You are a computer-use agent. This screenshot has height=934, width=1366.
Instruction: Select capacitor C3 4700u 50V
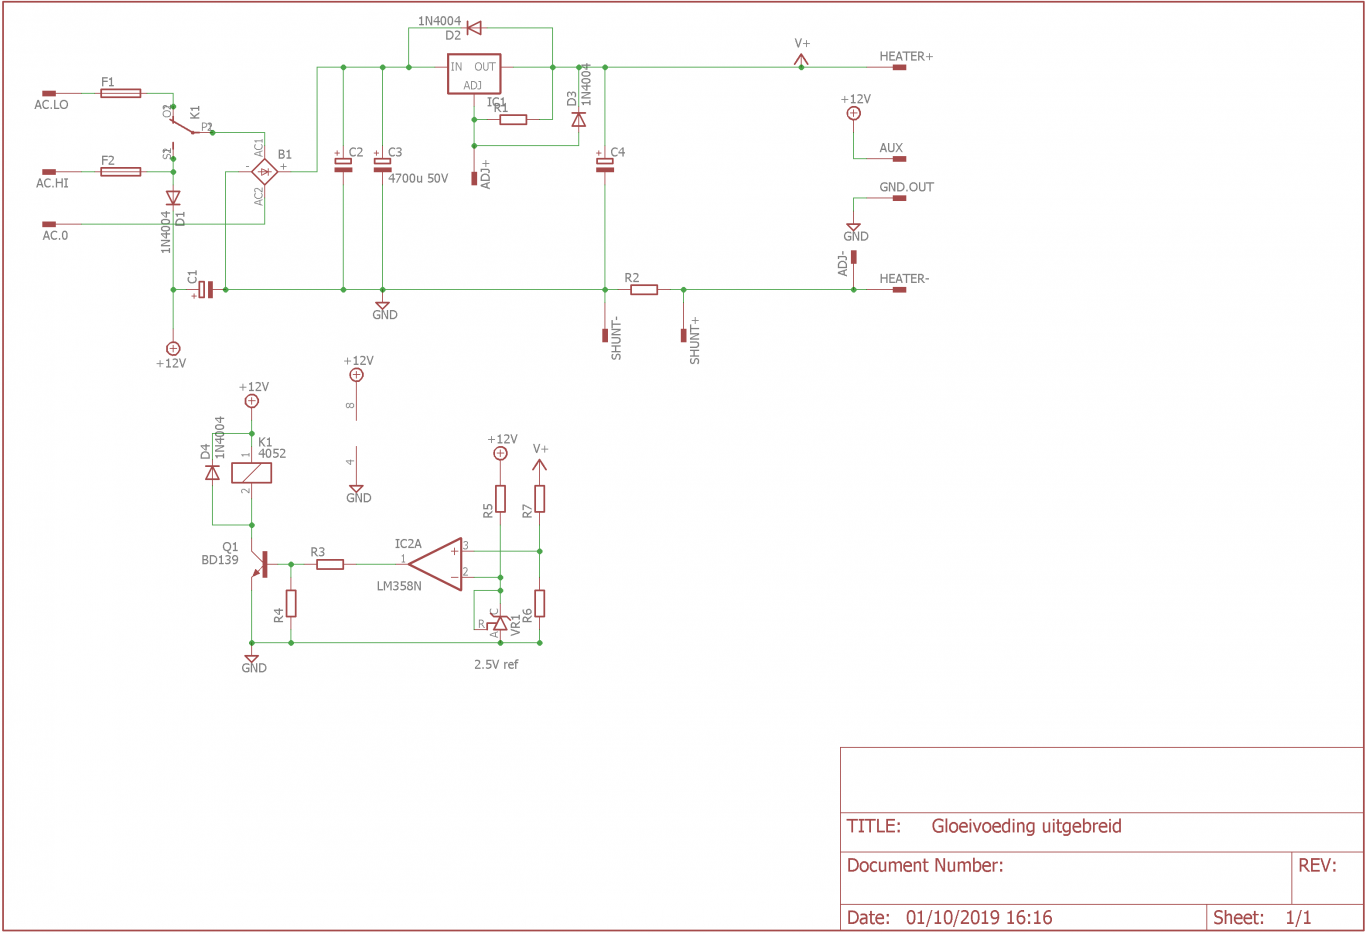[382, 164]
